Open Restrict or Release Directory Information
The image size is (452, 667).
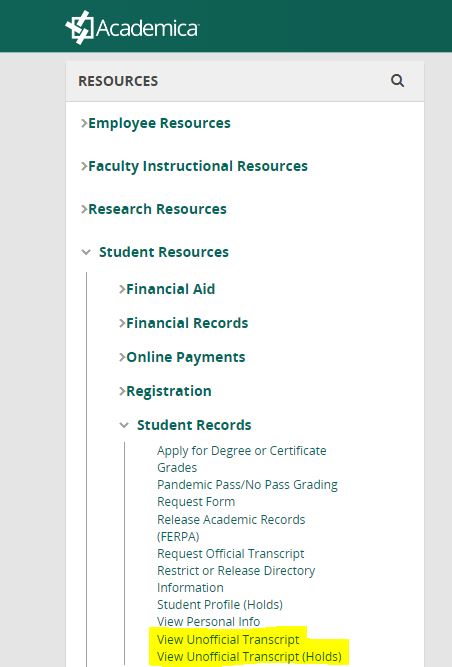click(236, 579)
